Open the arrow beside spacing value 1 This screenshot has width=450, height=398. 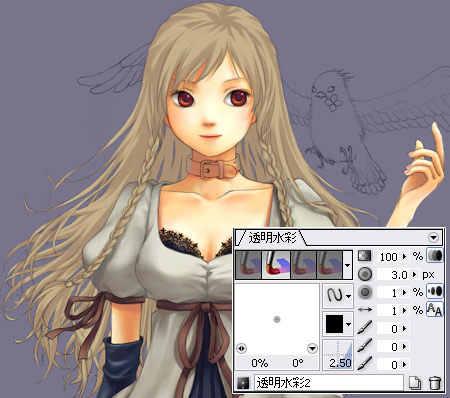click(404, 310)
